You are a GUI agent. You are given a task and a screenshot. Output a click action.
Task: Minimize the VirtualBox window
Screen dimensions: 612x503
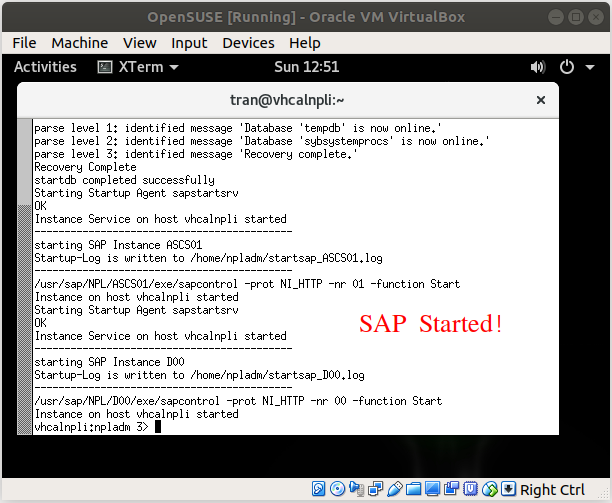point(555,17)
